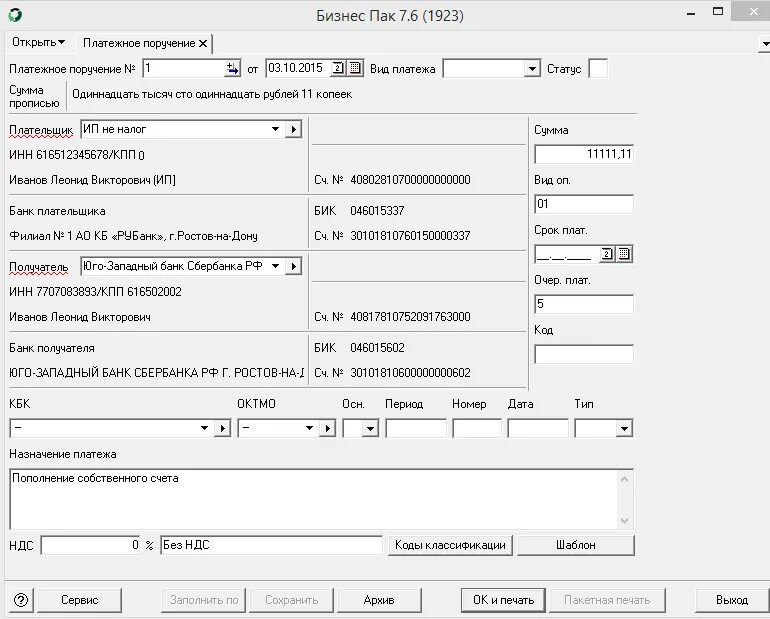Click the disabled Сохранить button
This screenshot has height=619, width=770.
click(x=292, y=600)
